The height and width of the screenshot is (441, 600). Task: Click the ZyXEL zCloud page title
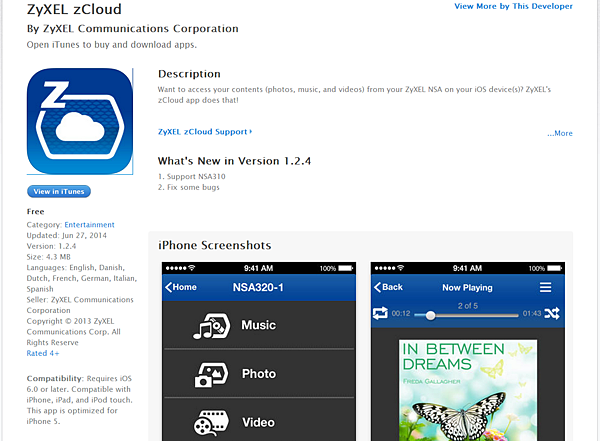(74, 9)
